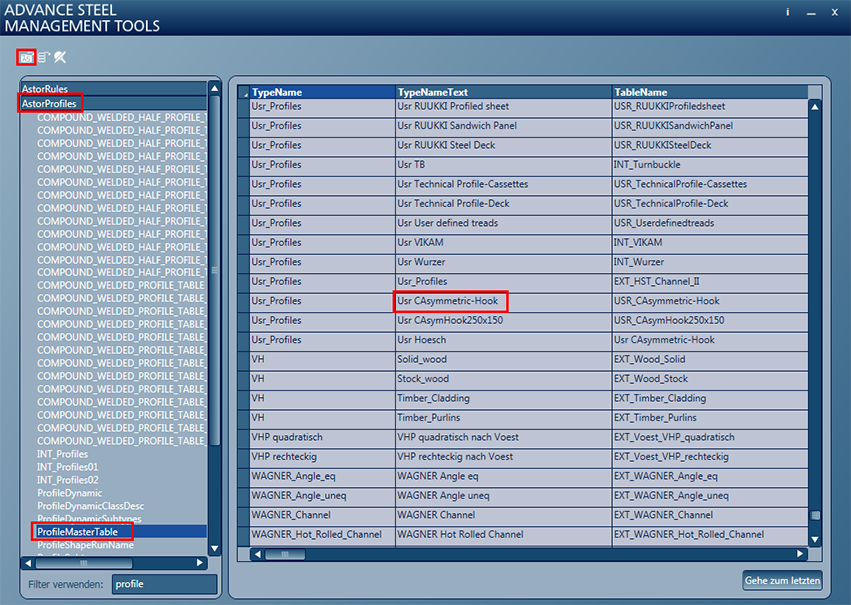
Task: Select the ProfileMasterTable tree item
Action: [78, 532]
